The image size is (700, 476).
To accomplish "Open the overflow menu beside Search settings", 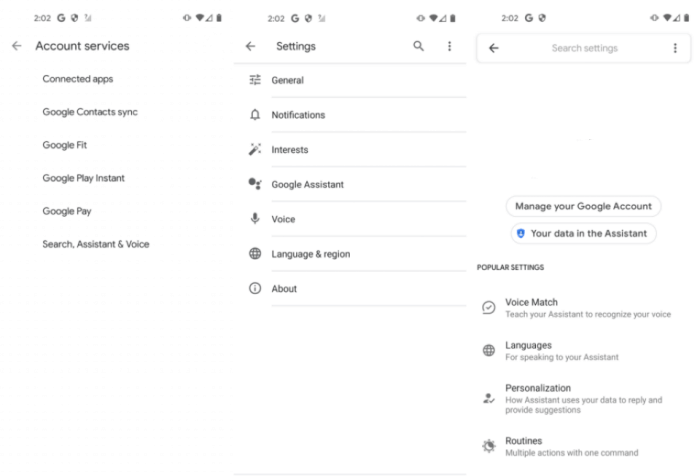I will click(x=675, y=48).
